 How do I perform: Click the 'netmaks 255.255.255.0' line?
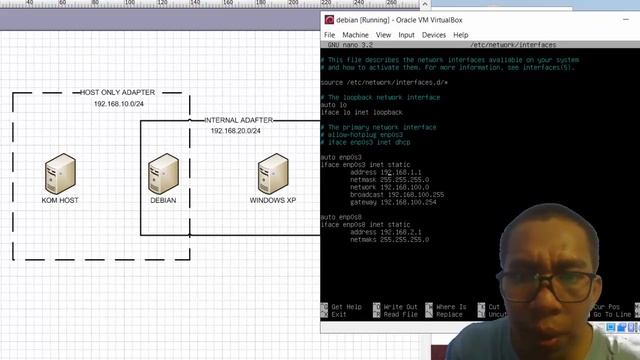tap(389, 240)
